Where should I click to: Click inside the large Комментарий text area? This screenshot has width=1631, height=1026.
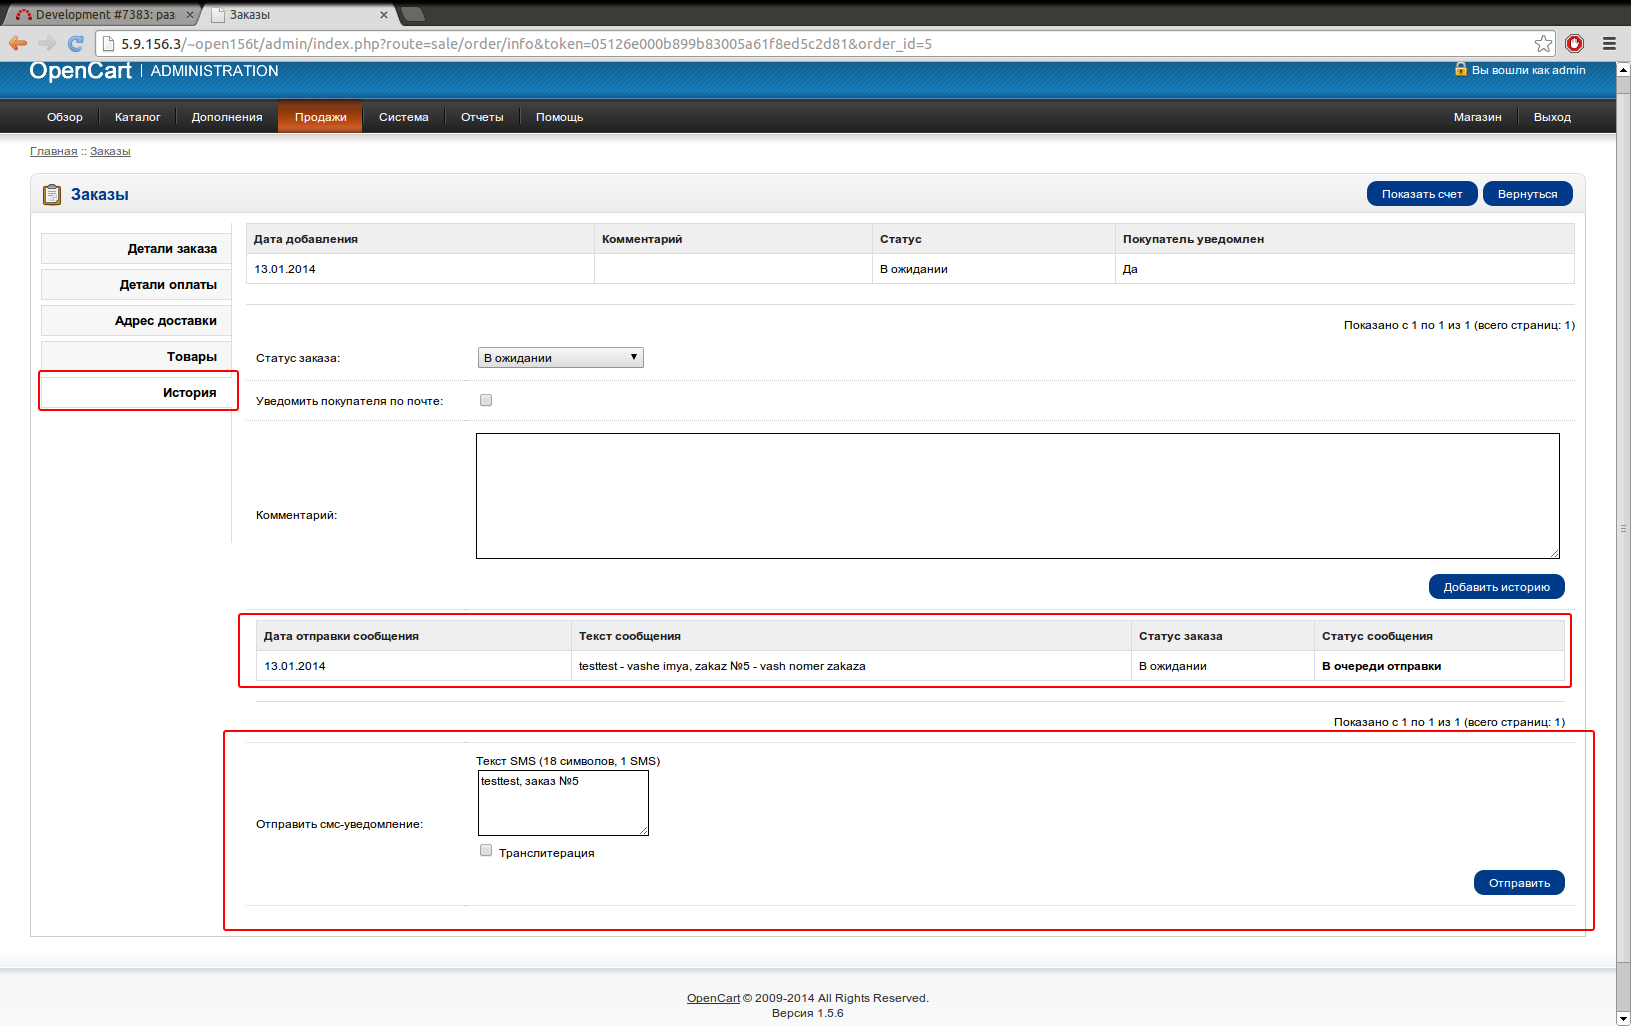point(1017,496)
